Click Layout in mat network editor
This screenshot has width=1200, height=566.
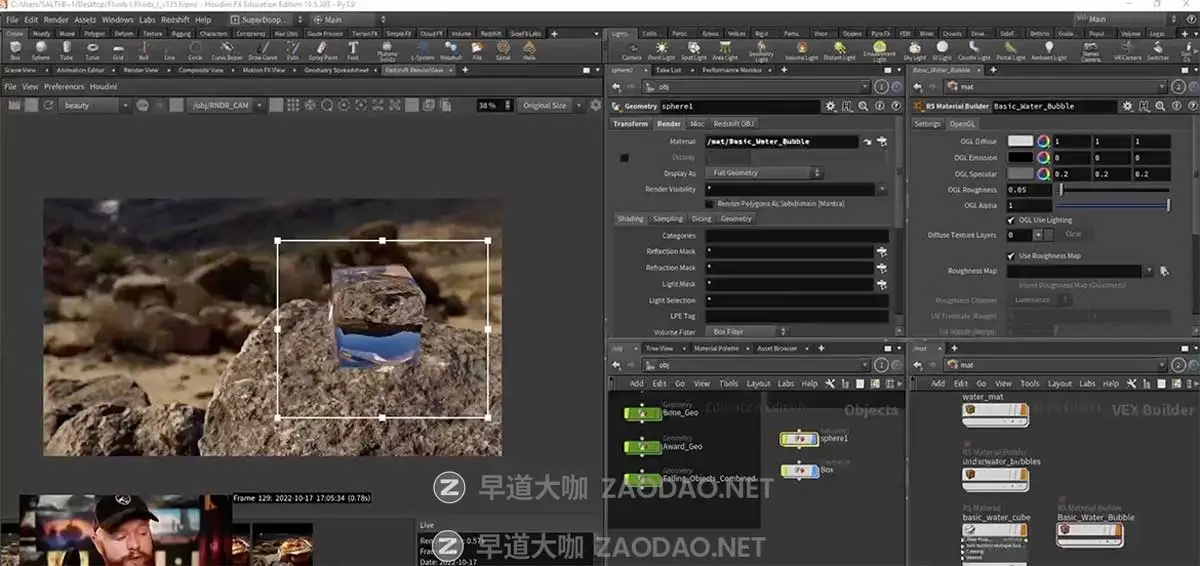[x=1059, y=383]
